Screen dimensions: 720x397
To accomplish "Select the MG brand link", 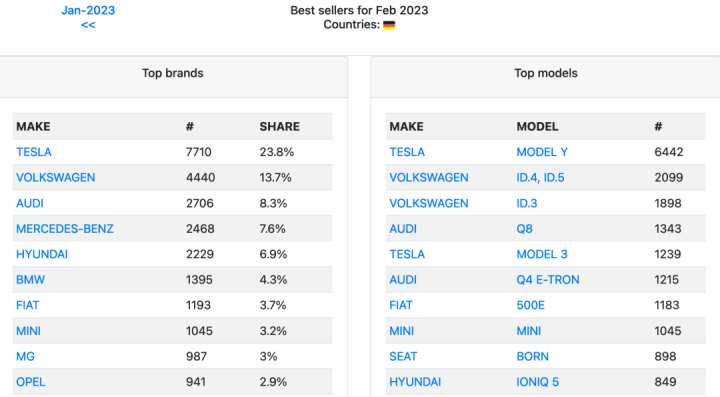I will click(x=25, y=356).
